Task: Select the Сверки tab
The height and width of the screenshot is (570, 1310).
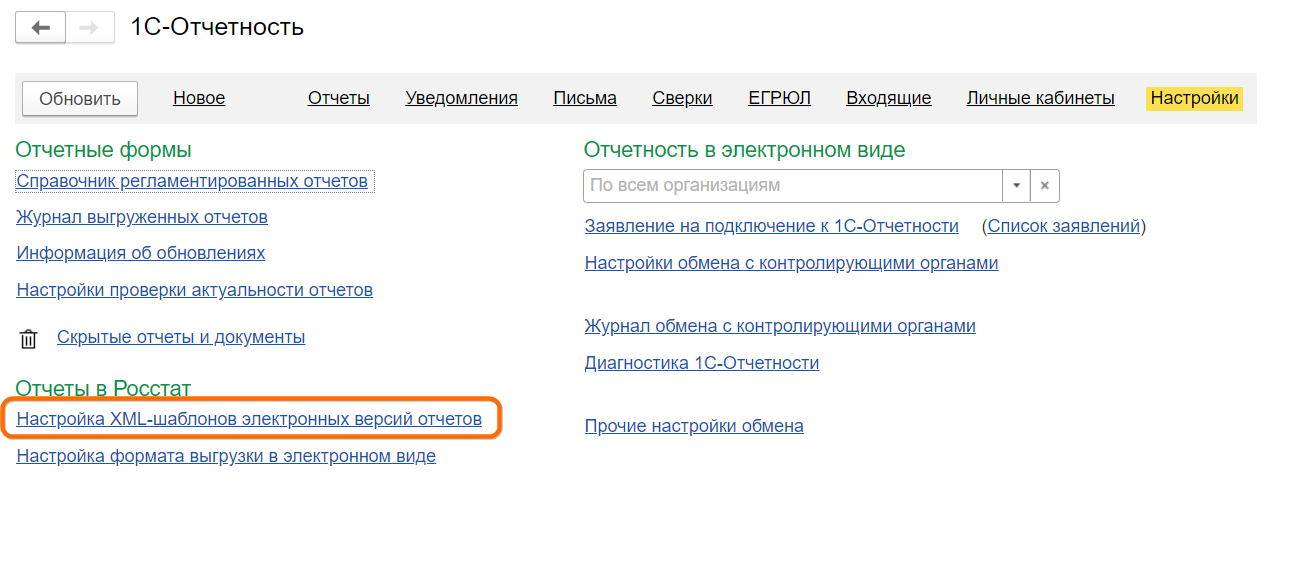Action: 682,98
